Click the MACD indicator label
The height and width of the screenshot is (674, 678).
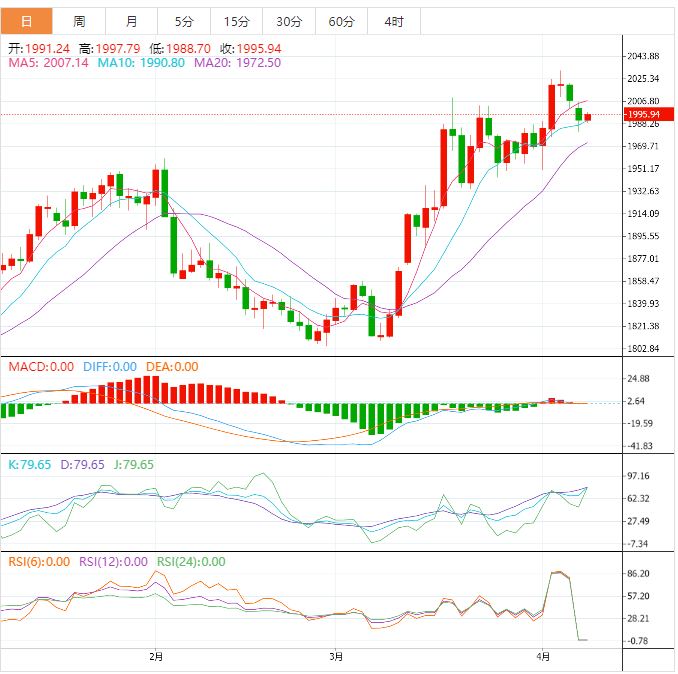(x=40, y=367)
